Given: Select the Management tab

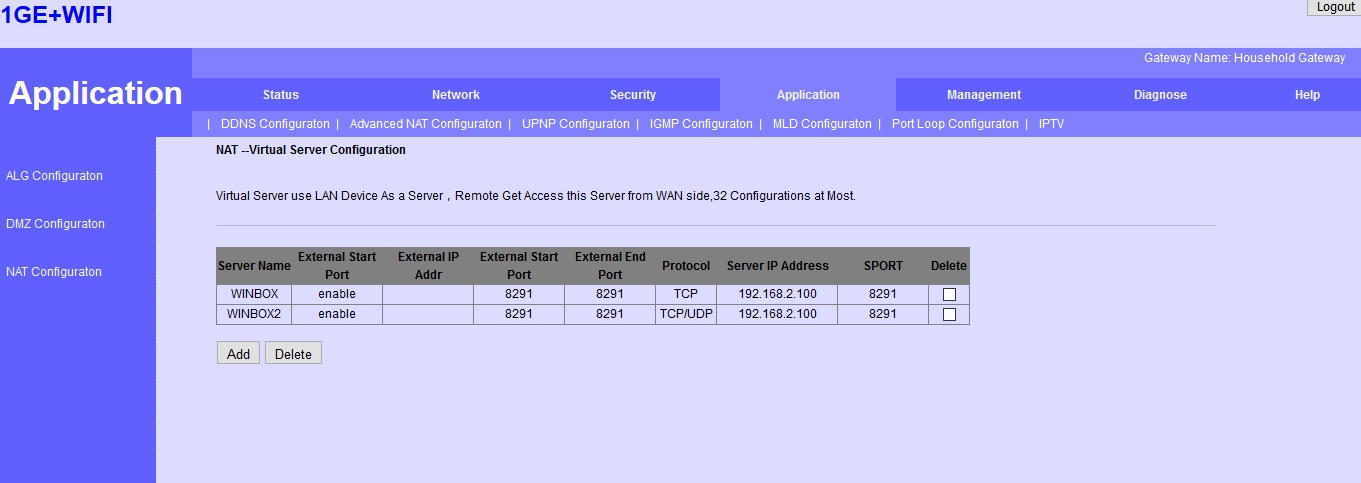Looking at the screenshot, I should pos(984,95).
